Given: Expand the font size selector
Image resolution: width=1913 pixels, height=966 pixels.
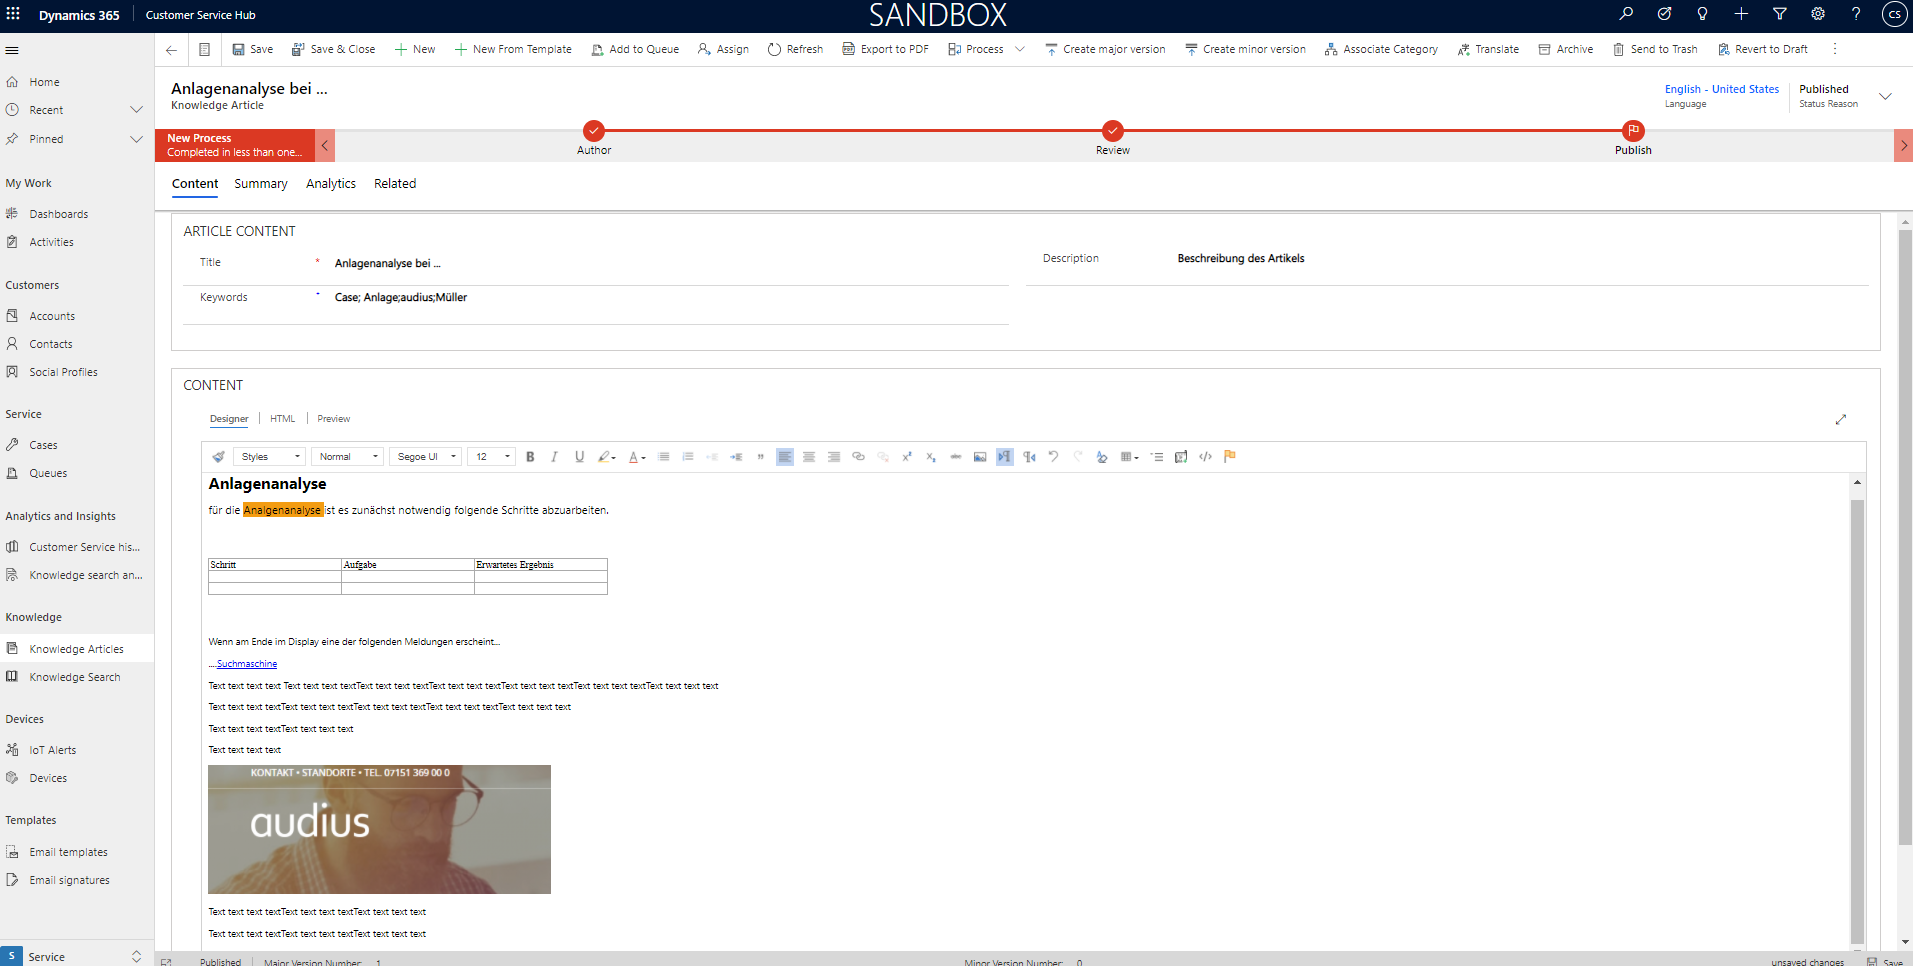Looking at the screenshot, I should click(491, 456).
